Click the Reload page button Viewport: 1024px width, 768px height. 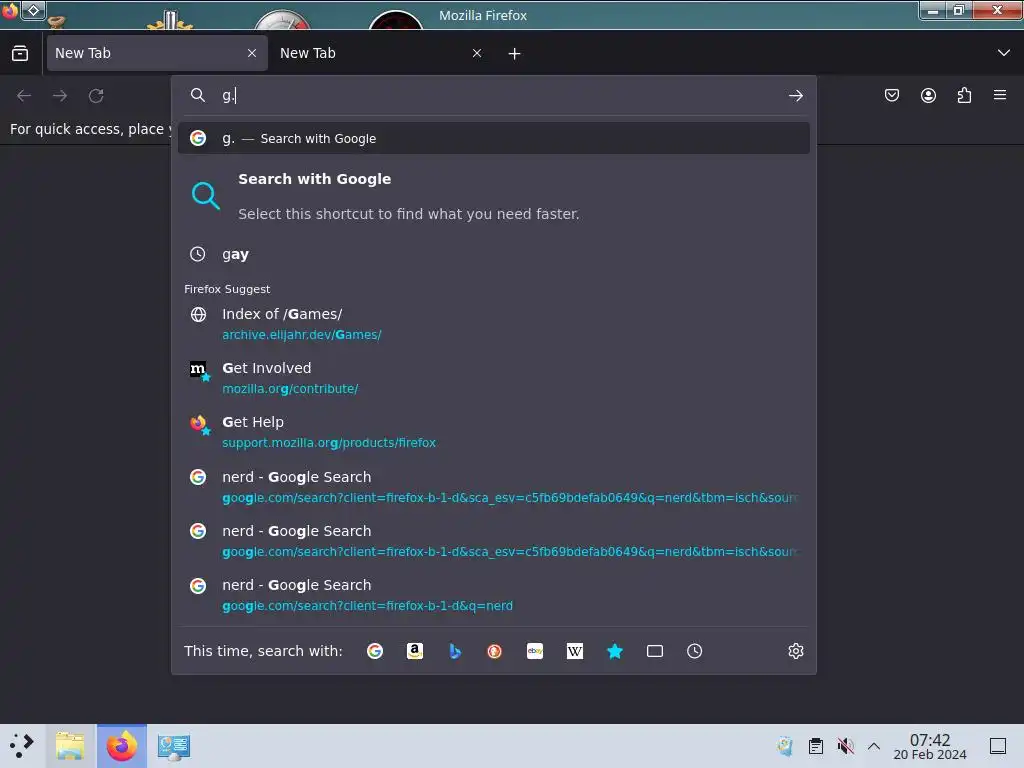click(x=96, y=96)
